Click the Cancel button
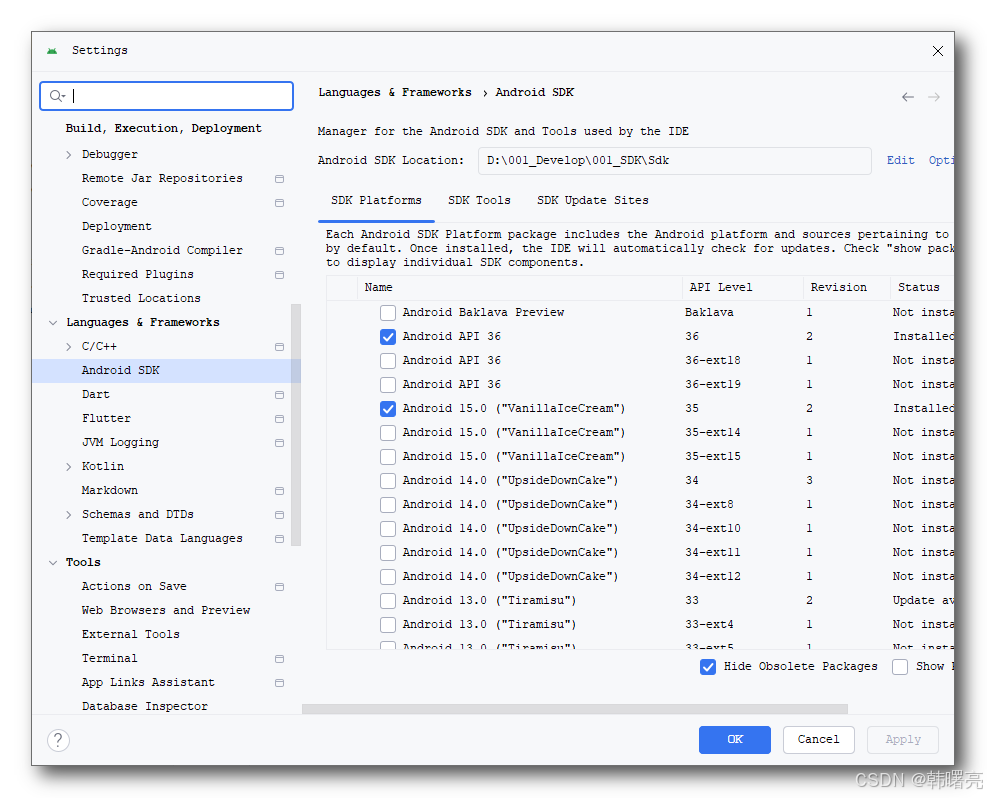This screenshot has width=987, height=798. point(818,739)
